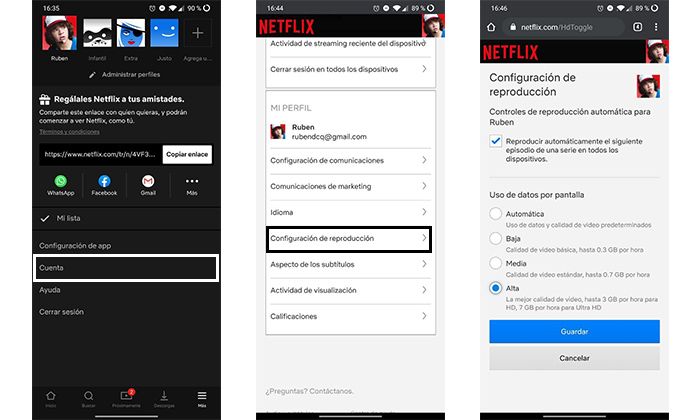Open the browser tab switcher icon
The width and height of the screenshot is (700, 420).
[x=638, y=27]
